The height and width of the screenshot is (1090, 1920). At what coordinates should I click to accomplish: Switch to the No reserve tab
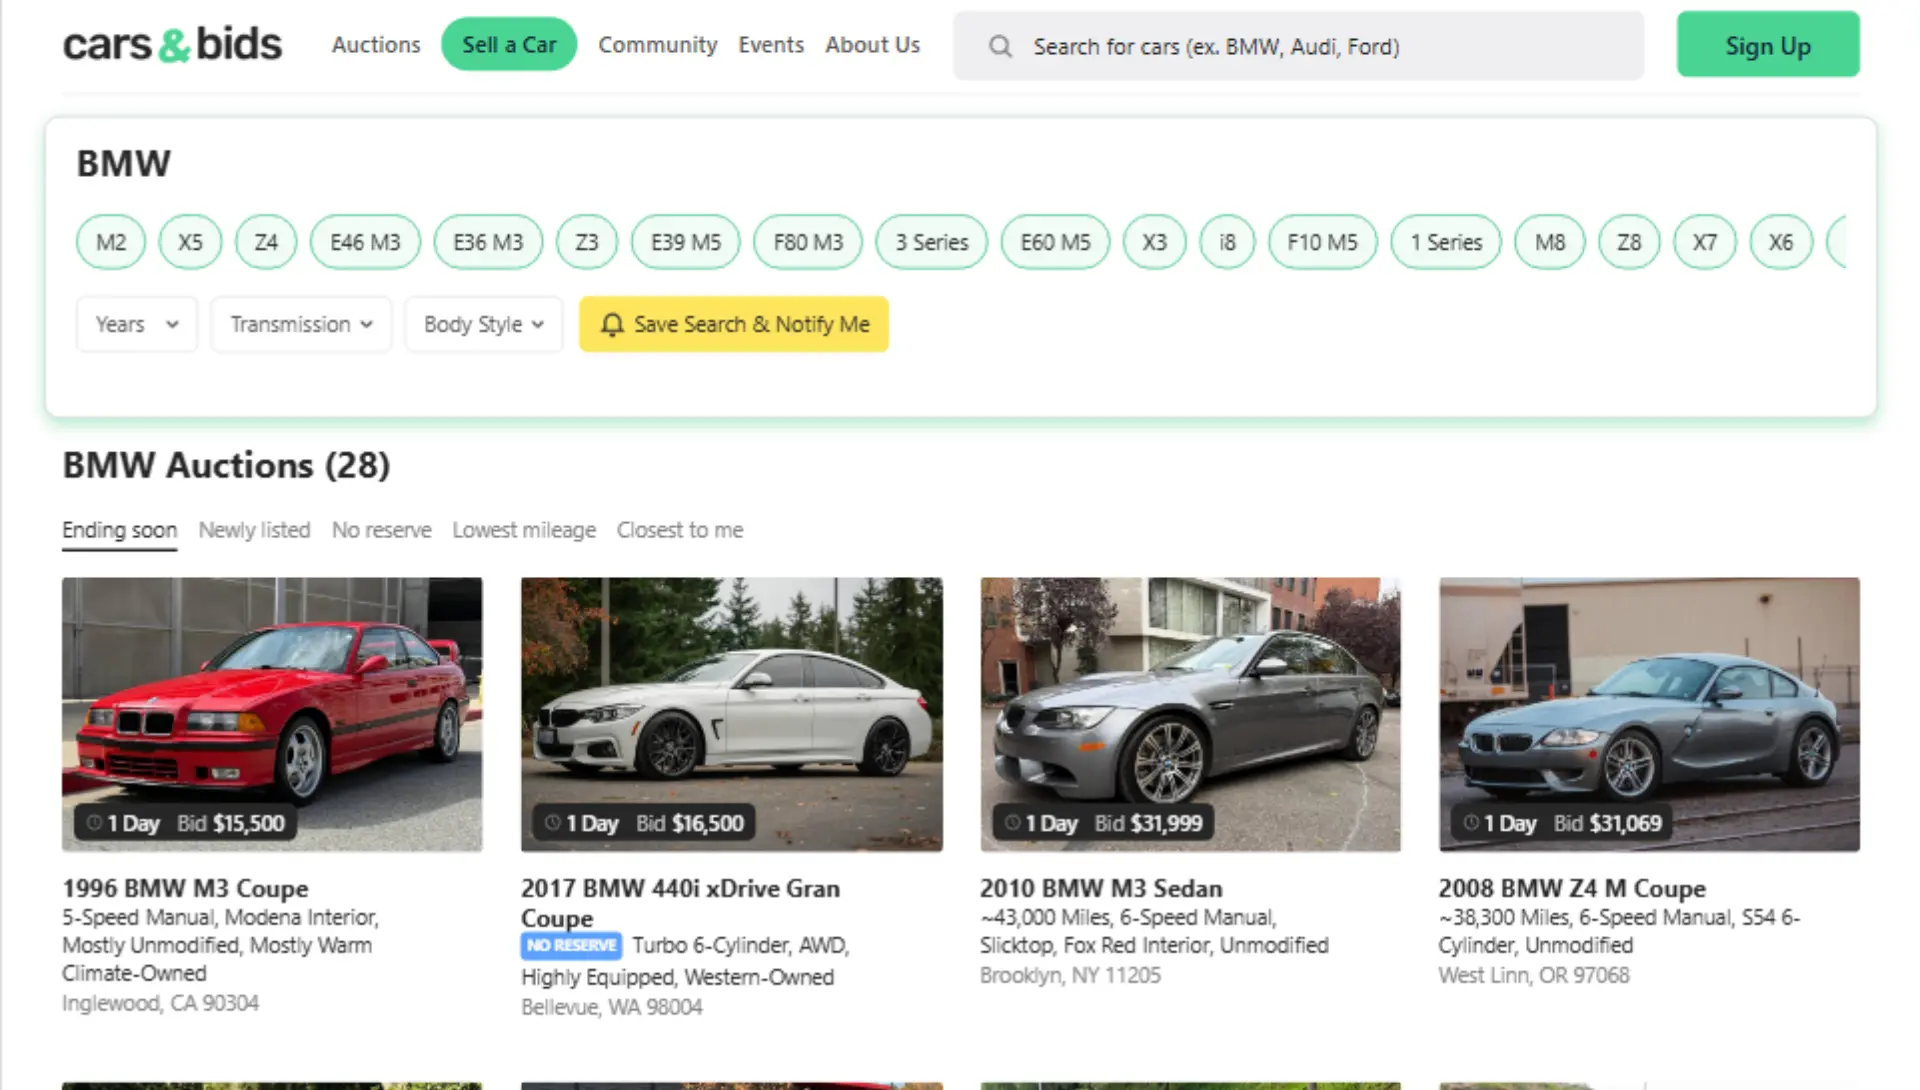click(382, 530)
